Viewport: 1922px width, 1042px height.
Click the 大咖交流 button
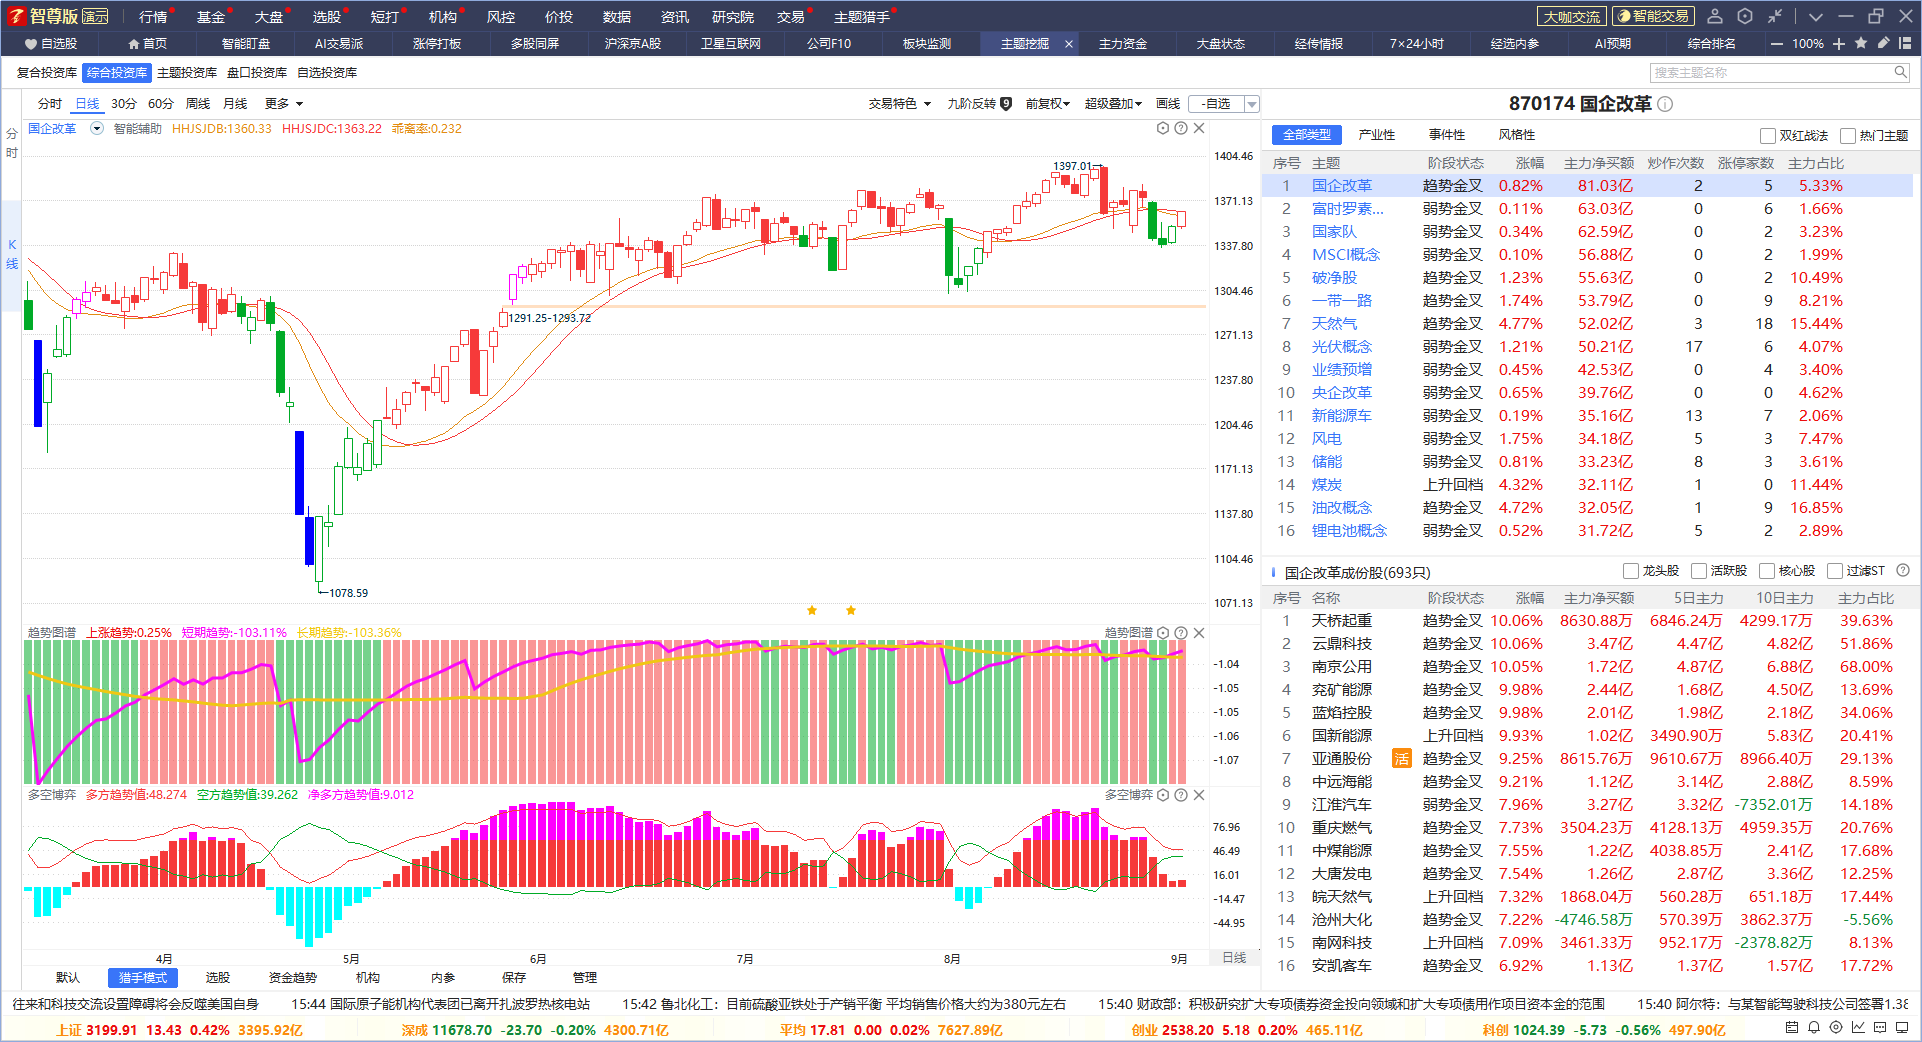(1572, 16)
